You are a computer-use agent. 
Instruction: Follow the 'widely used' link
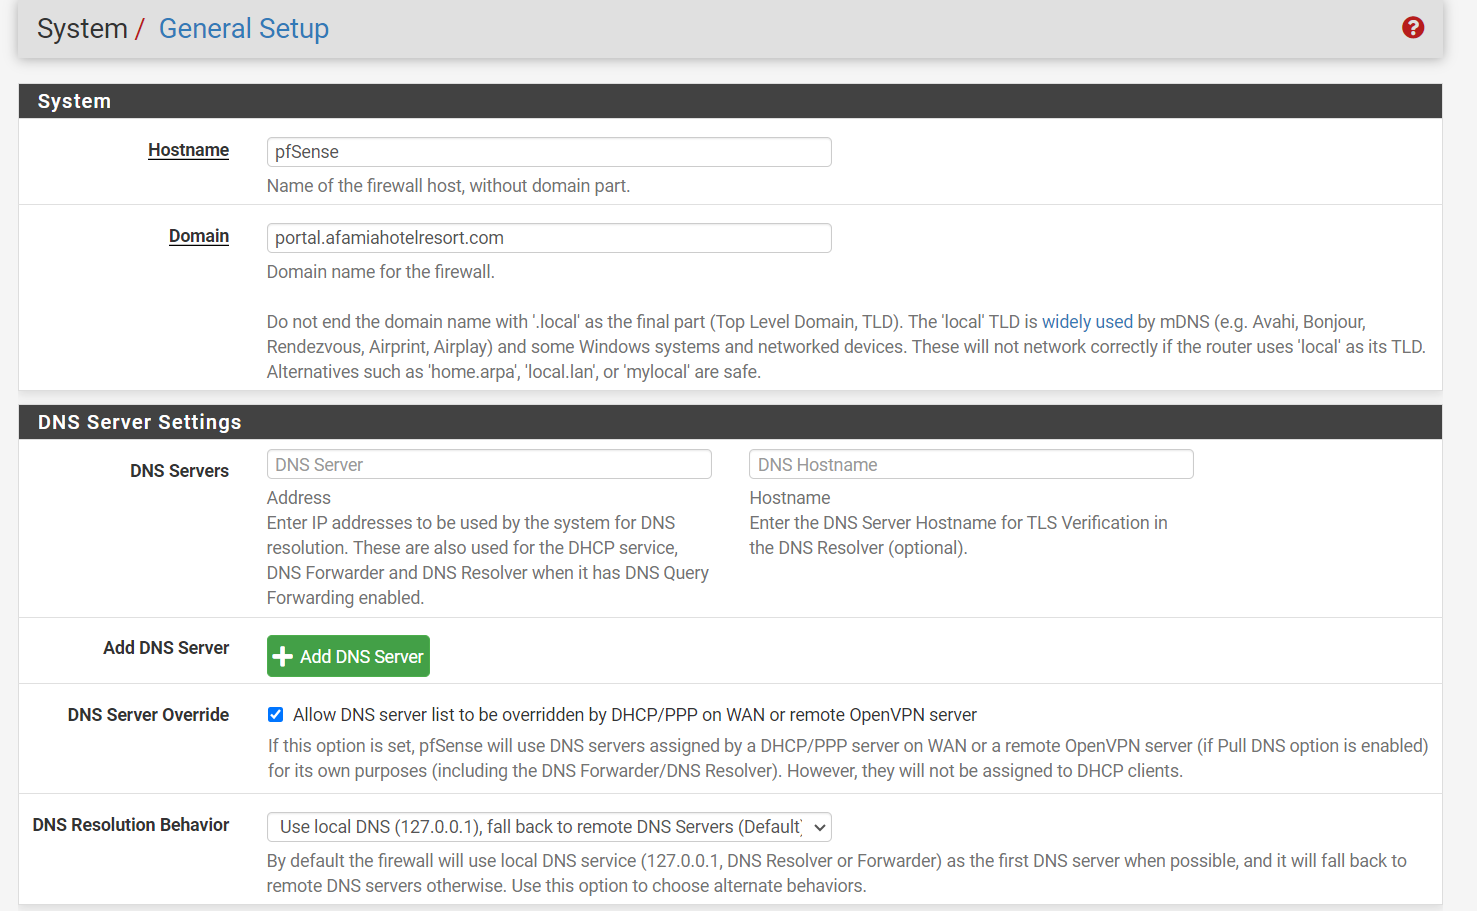click(x=1087, y=322)
